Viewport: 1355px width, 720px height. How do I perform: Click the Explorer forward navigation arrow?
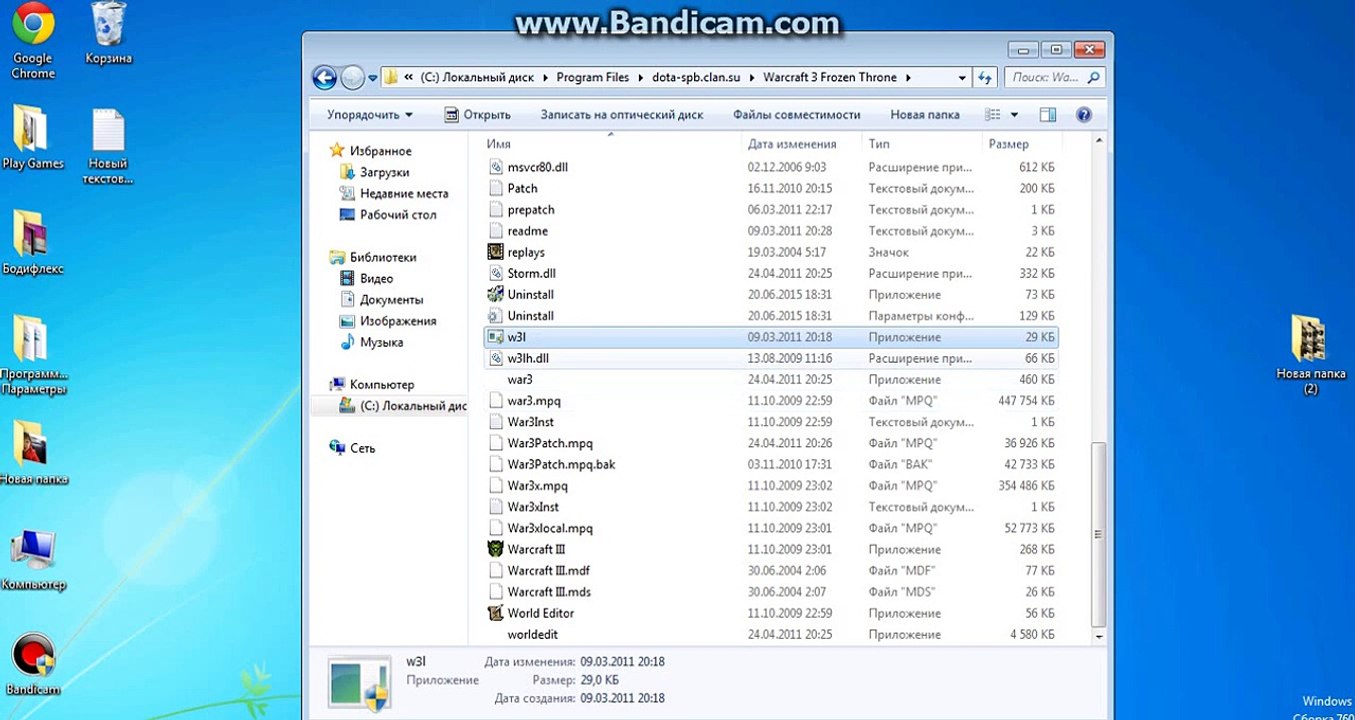click(352, 77)
